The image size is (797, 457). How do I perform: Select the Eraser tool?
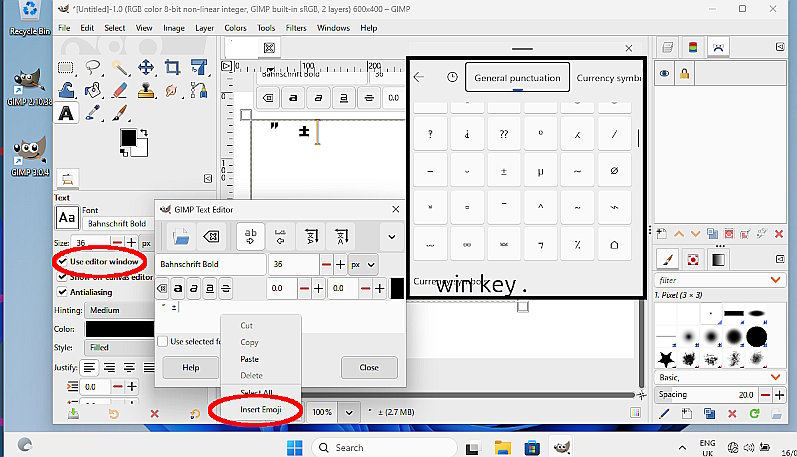coord(119,90)
